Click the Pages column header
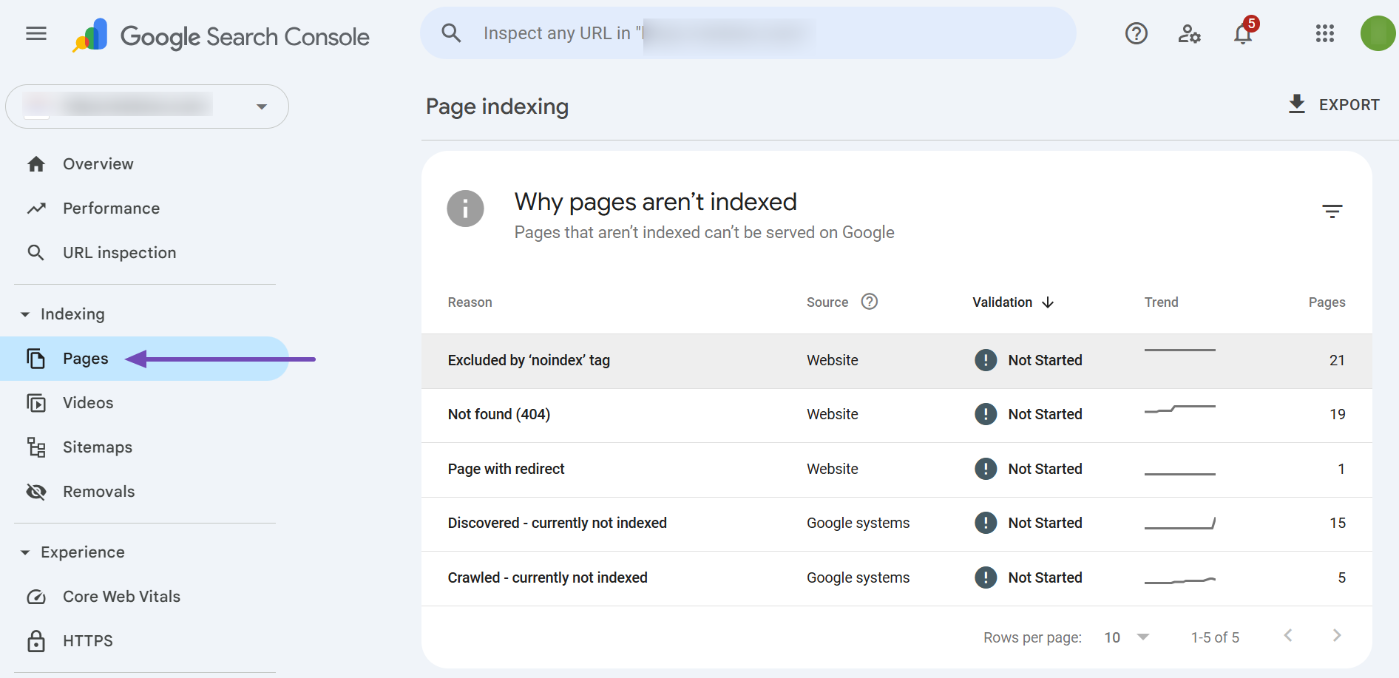This screenshot has width=1399, height=678. (x=1327, y=302)
